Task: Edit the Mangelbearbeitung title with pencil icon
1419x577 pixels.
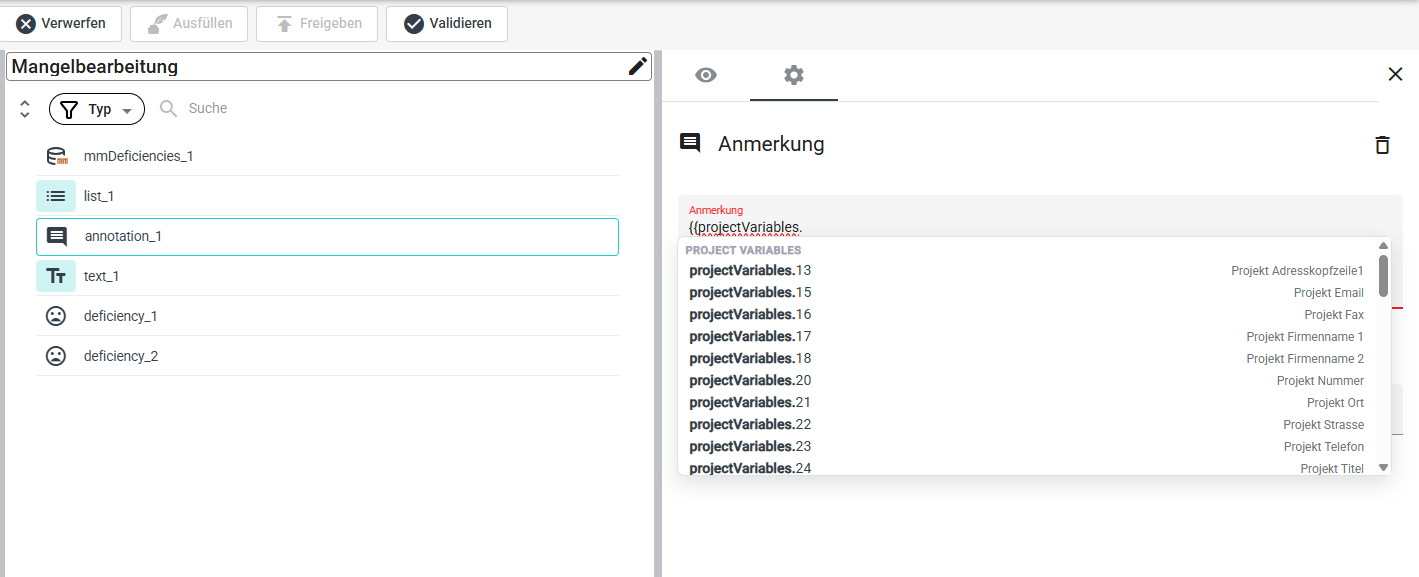Action: [637, 66]
